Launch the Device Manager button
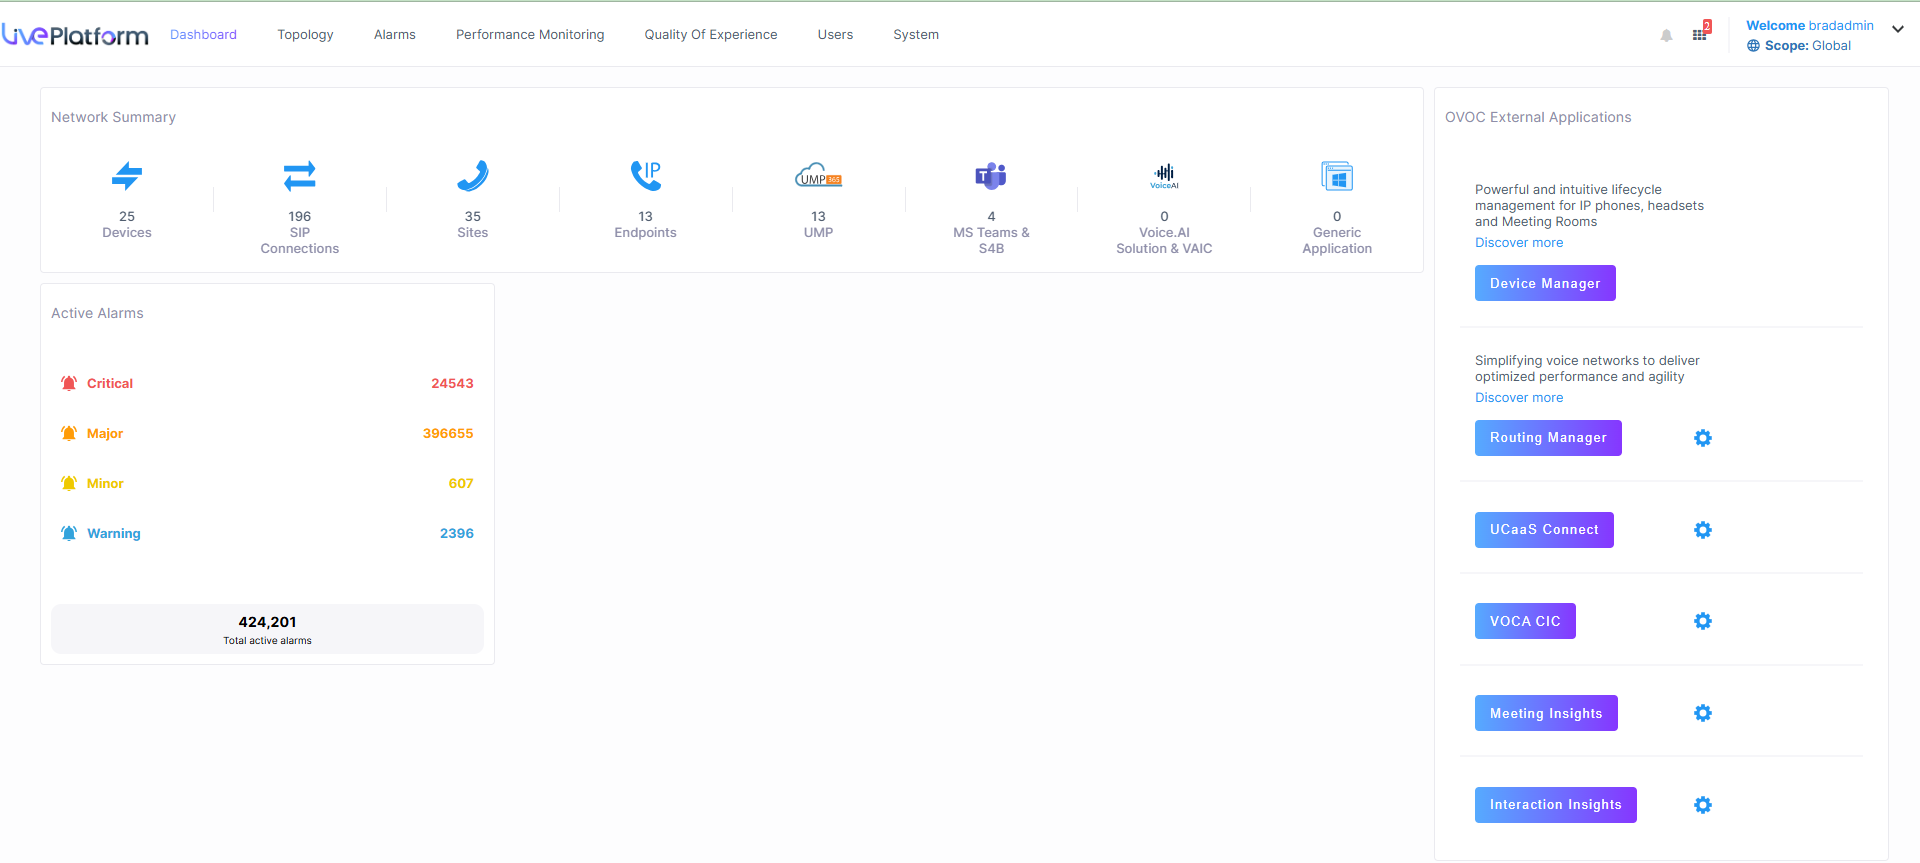 (1545, 283)
